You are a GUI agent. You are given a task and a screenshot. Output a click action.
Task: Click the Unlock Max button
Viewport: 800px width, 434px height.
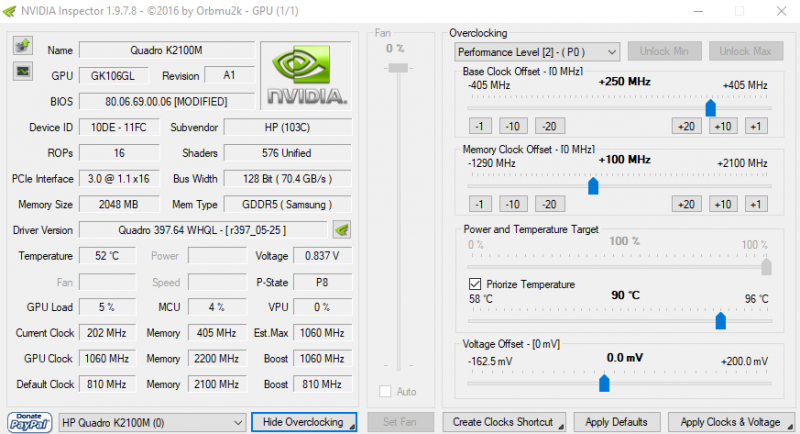point(745,52)
